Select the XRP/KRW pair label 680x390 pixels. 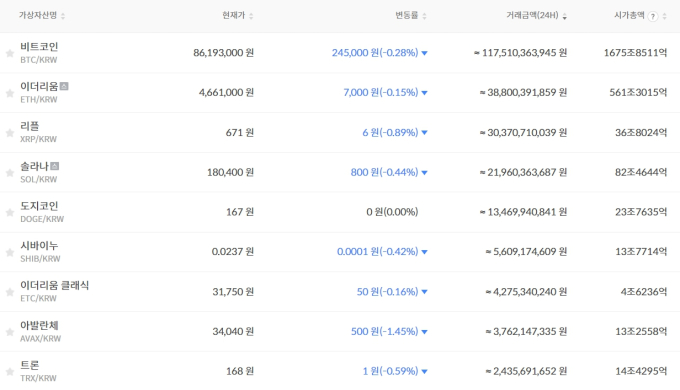click(39, 139)
